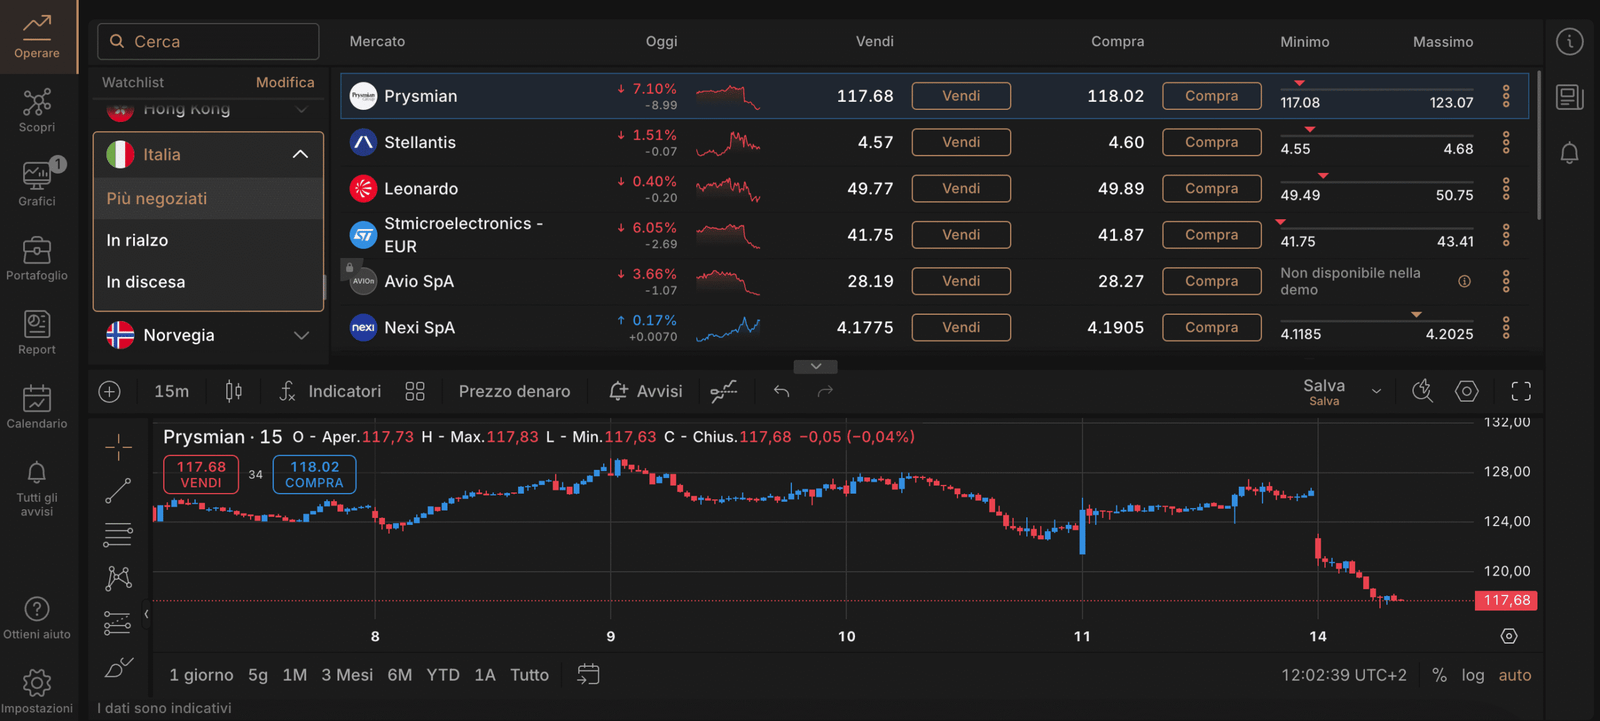This screenshot has width=1600, height=721.
Task: Select the trend line drawing tool
Action: coord(118,491)
